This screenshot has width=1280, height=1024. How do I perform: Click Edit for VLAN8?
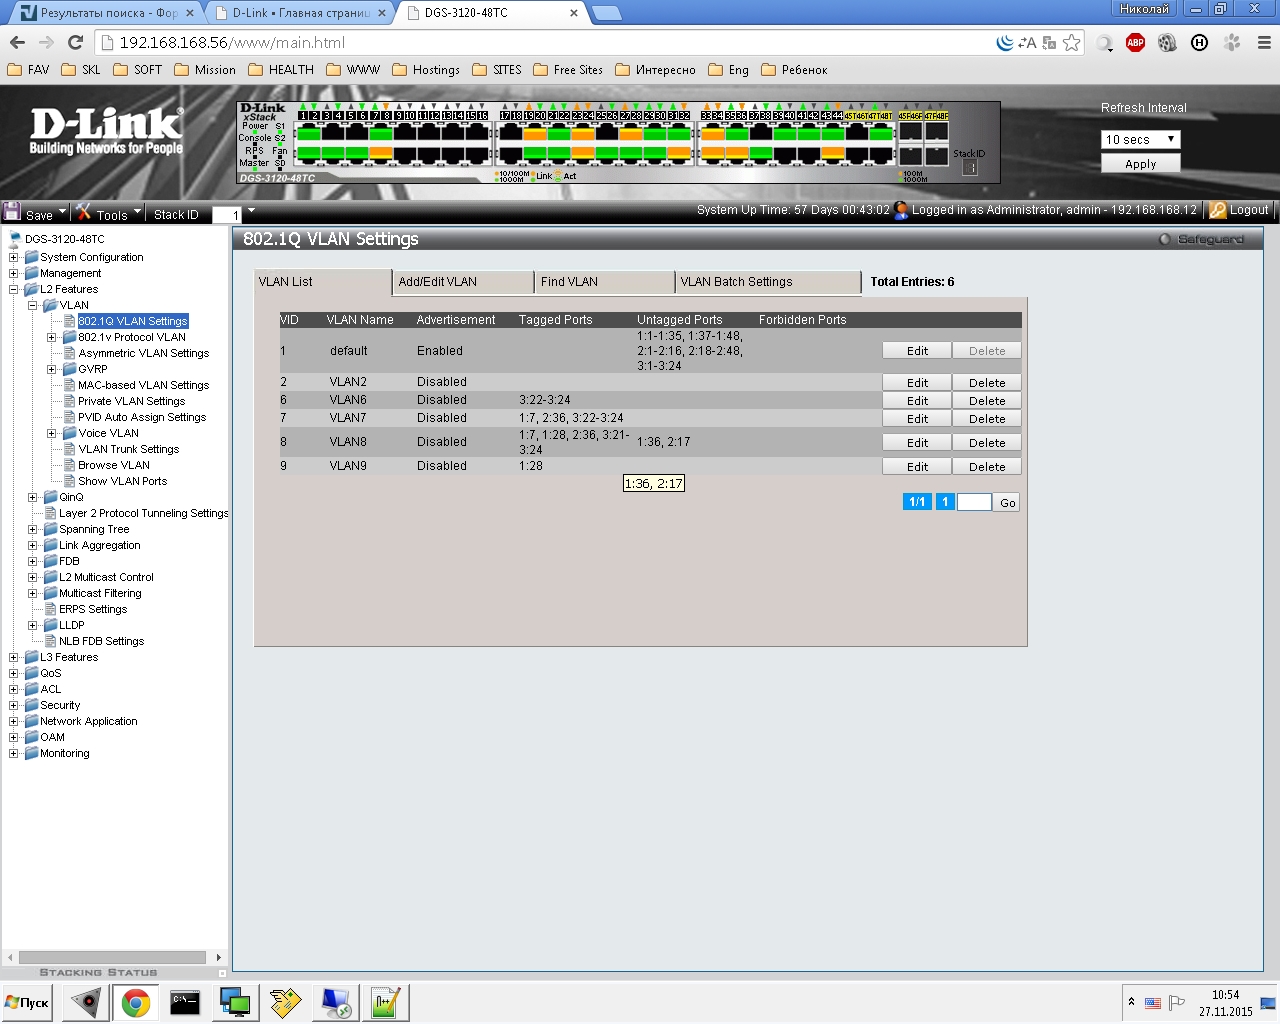tap(917, 443)
